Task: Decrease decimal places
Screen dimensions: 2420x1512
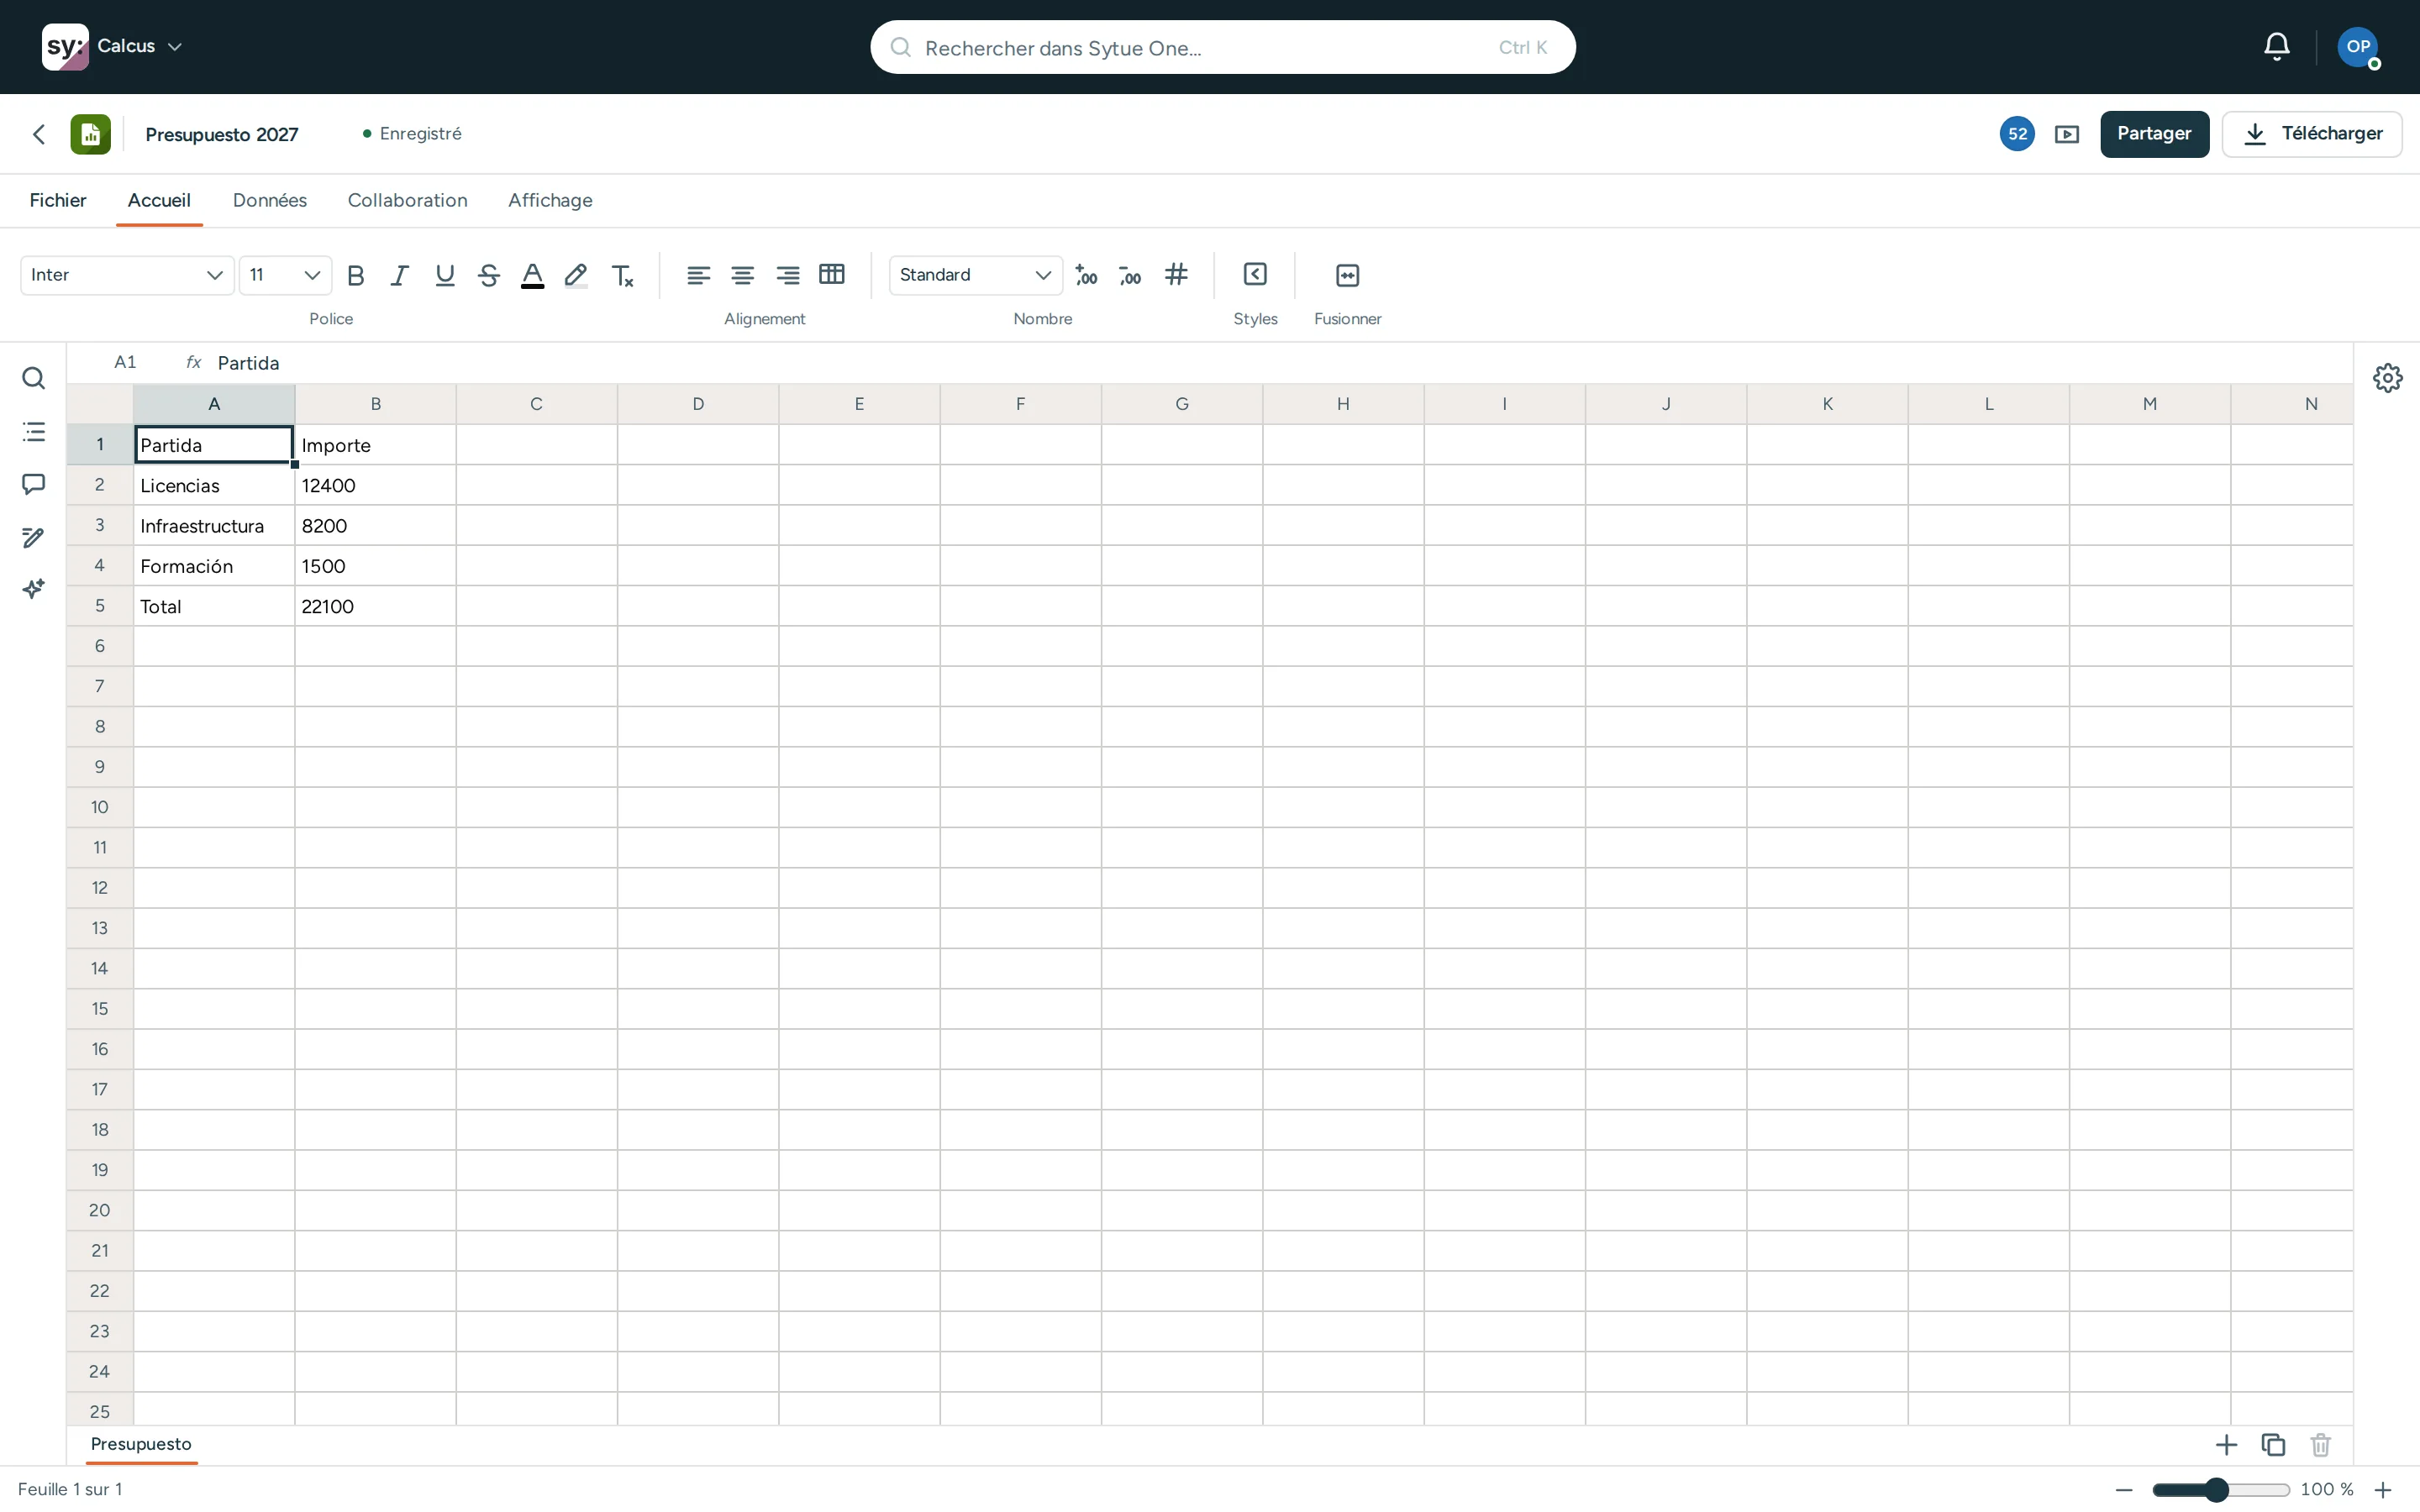Action: (x=1130, y=275)
